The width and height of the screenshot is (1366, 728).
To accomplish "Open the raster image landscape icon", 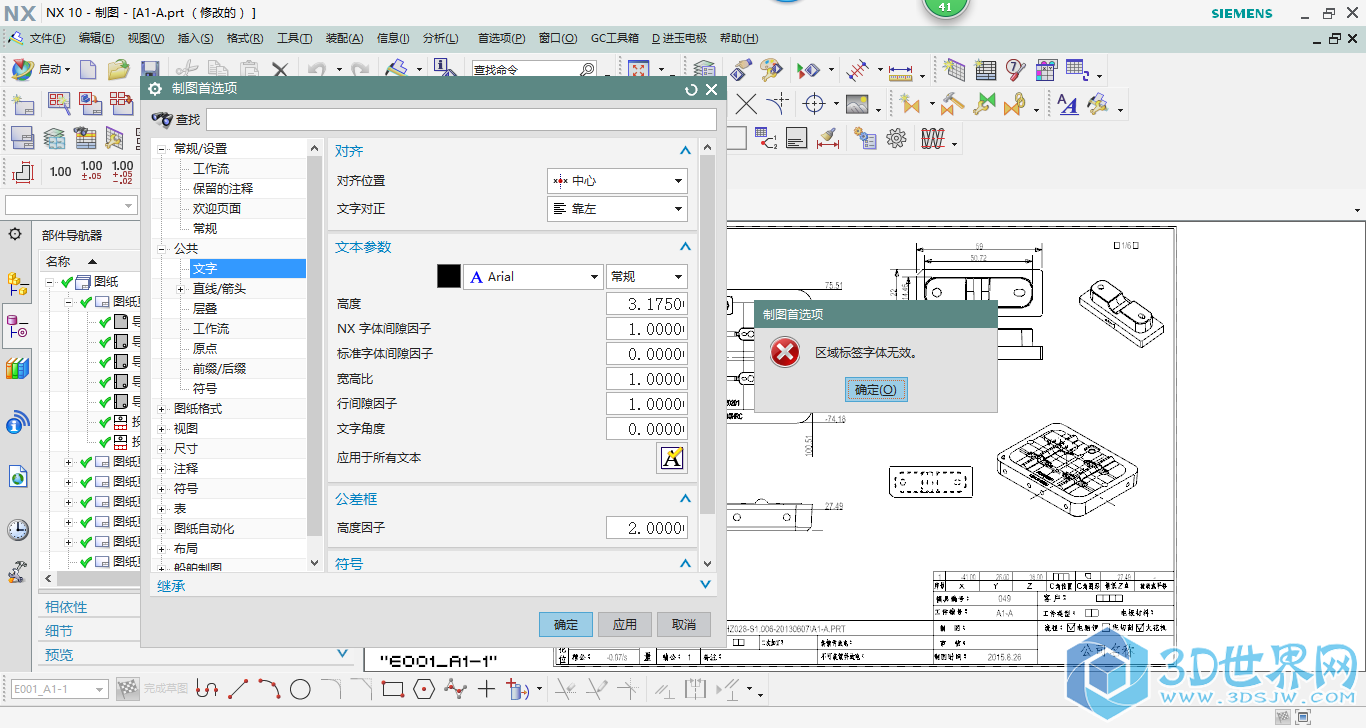I will (857, 104).
